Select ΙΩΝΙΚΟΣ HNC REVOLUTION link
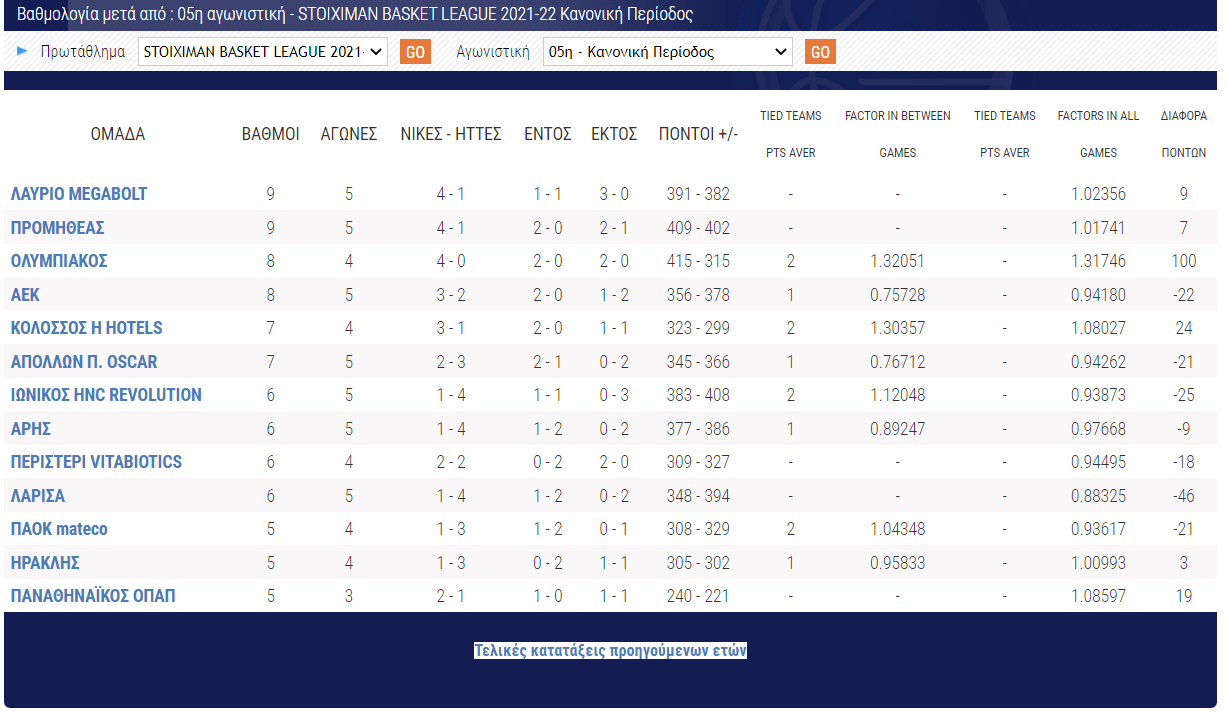Screen dimensions: 1226x715 point(106,395)
